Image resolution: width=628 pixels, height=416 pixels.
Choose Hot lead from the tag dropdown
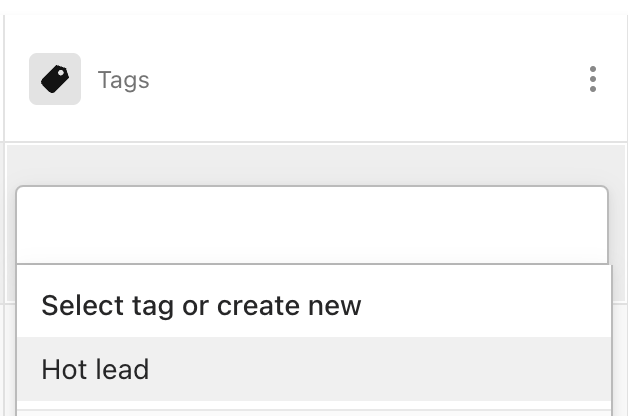[x=95, y=370]
